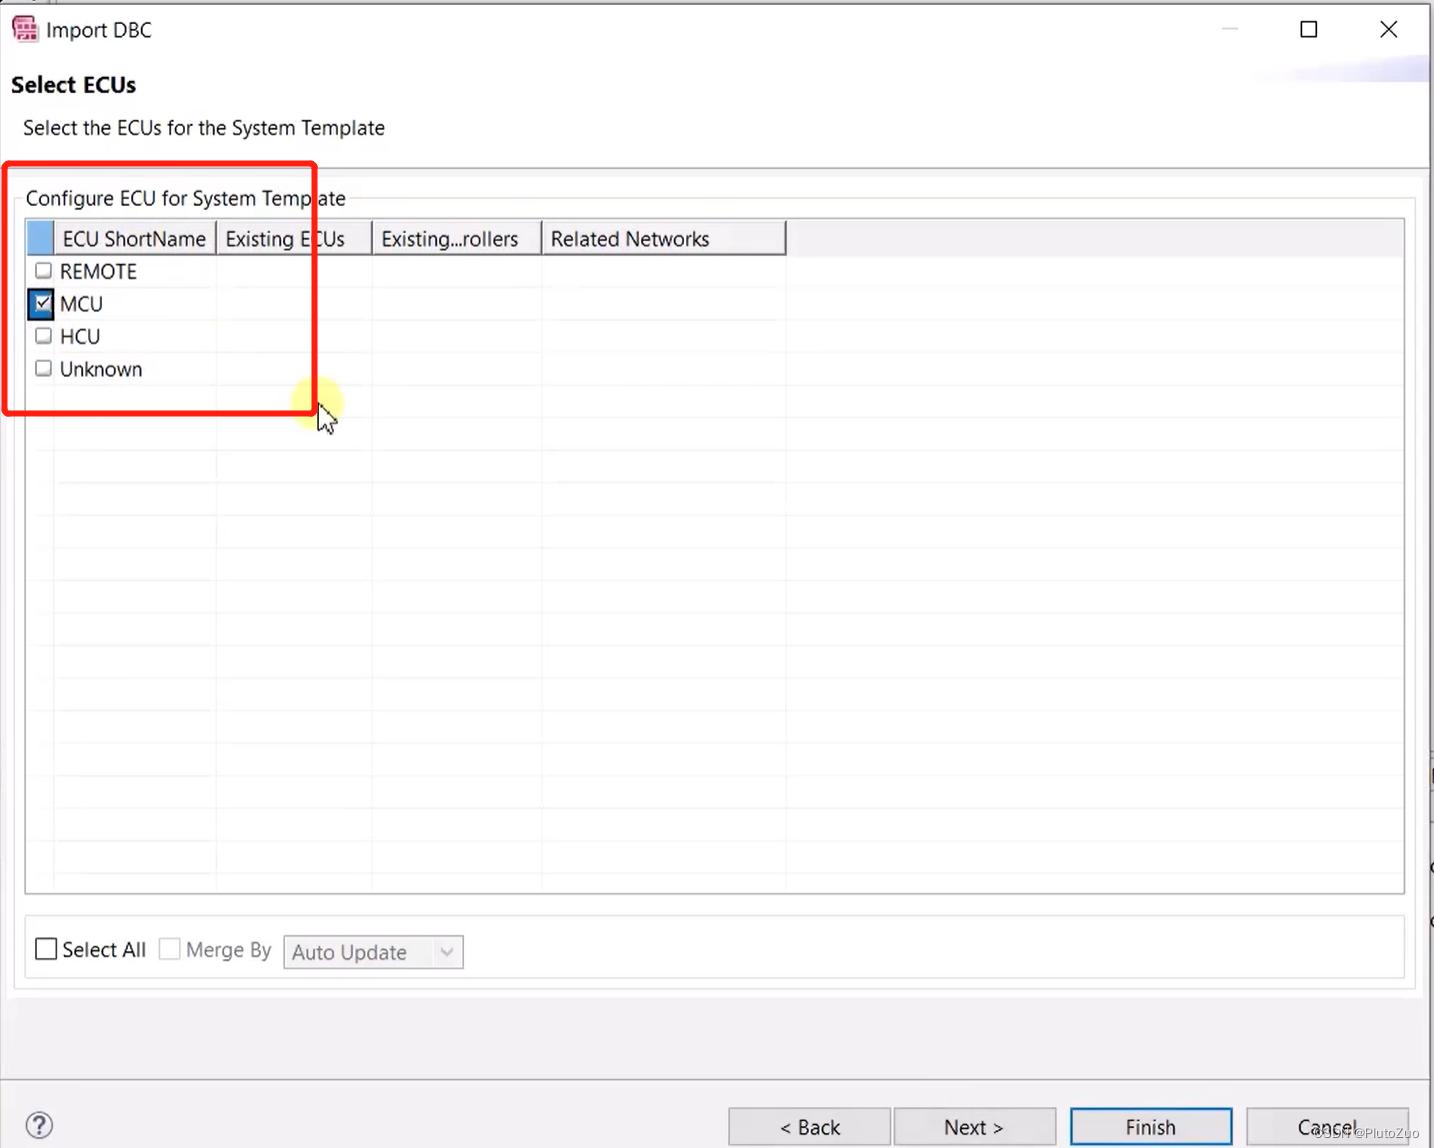Click the Existing ECUs column header
Screen dimensions: 1434x1148
pos(294,239)
